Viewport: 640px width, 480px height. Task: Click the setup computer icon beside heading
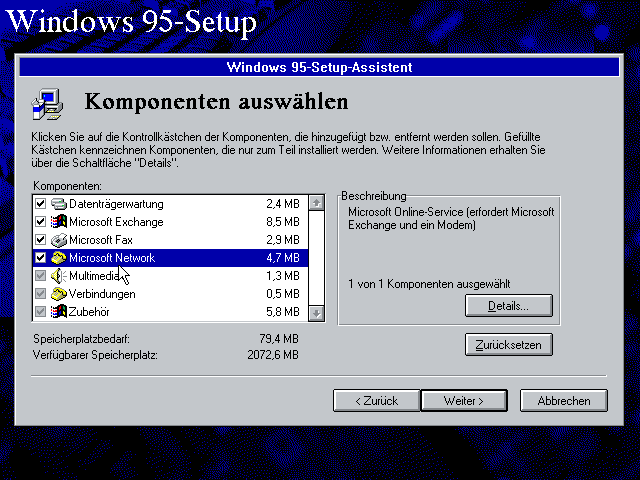47,104
